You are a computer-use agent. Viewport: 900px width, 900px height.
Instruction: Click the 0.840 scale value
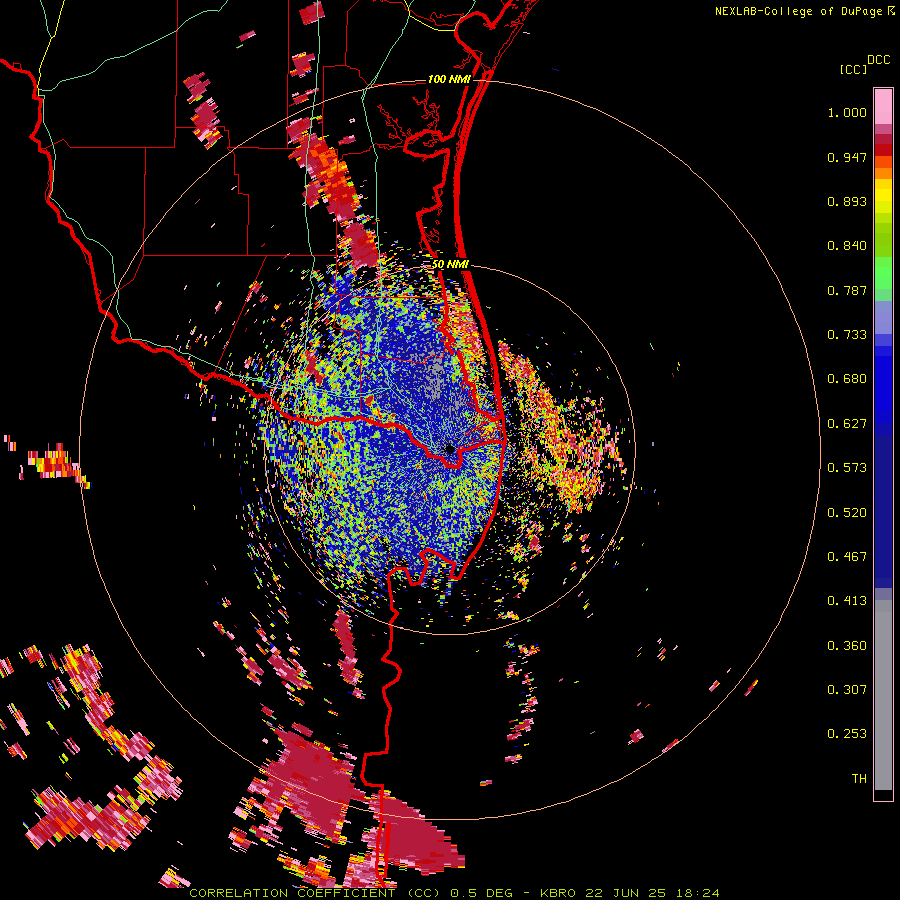[x=847, y=246]
